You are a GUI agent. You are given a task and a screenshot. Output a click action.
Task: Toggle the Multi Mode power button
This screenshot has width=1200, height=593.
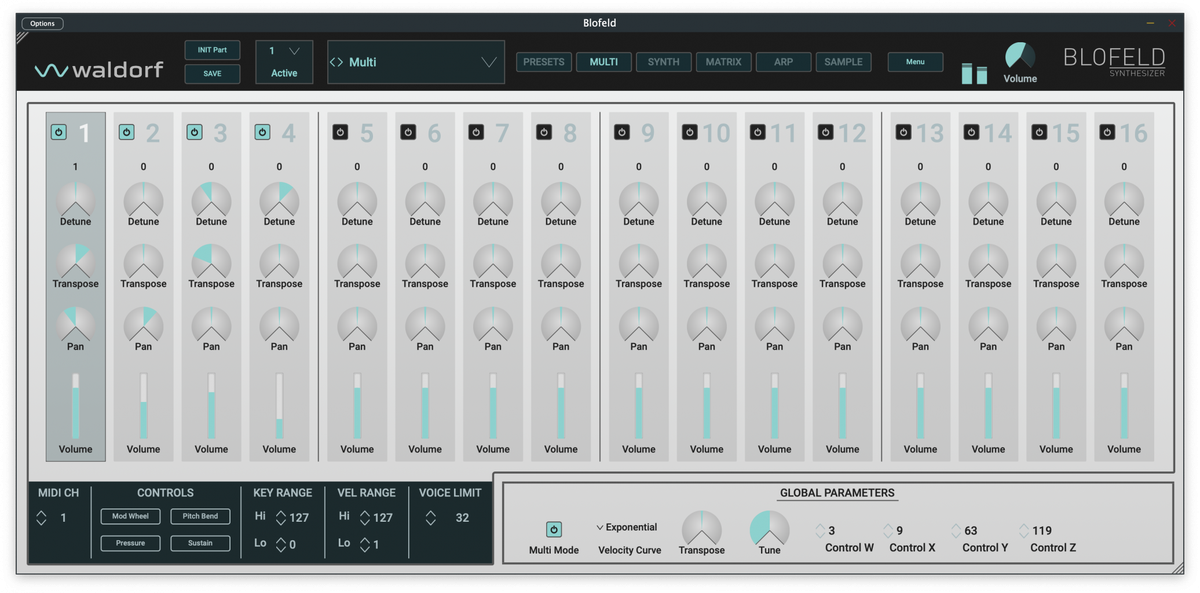[x=553, y=529]
